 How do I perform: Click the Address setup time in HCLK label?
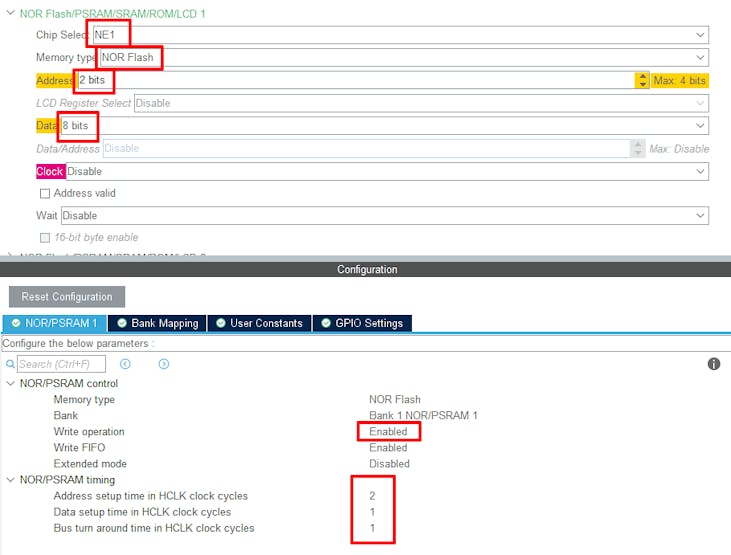(x=151, y=496)
